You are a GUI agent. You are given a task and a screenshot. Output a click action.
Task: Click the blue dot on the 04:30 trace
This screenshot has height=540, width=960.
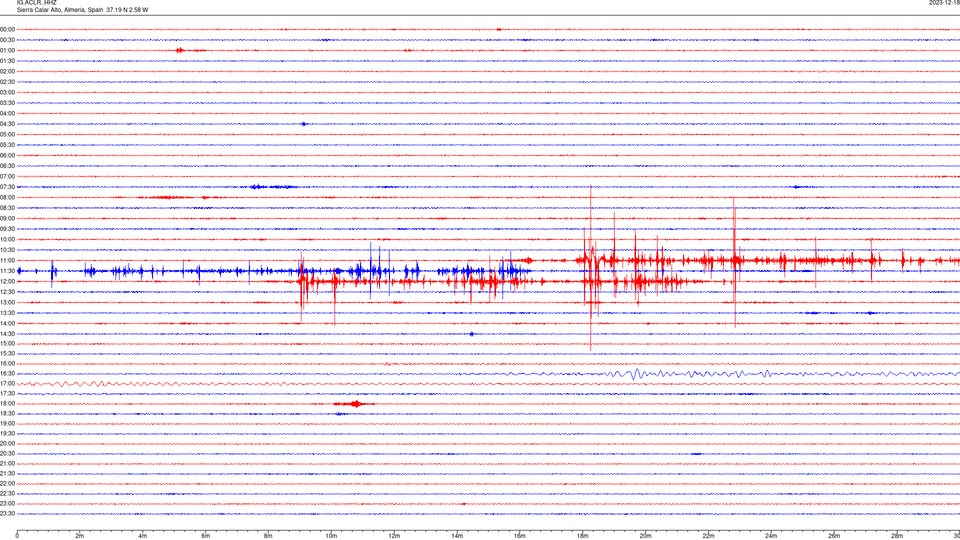pos(304,124)
